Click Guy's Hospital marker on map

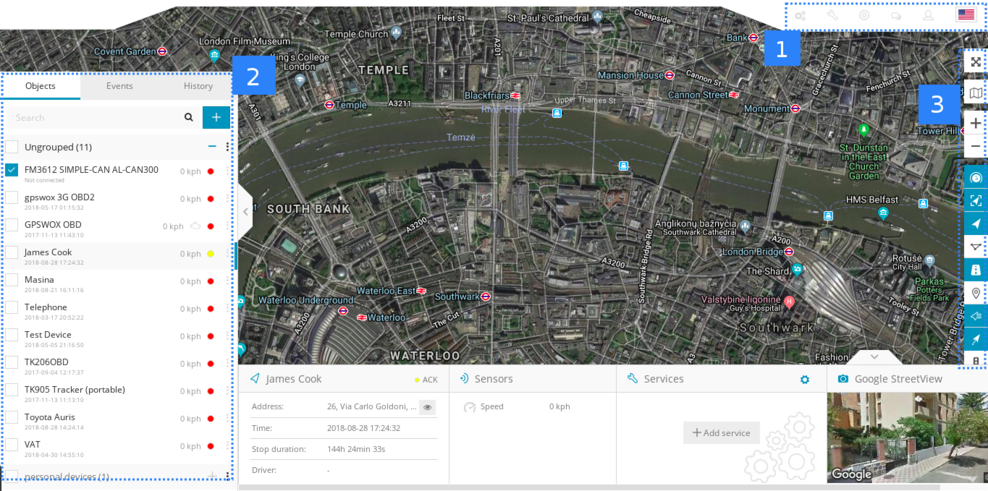click(789, 303)
